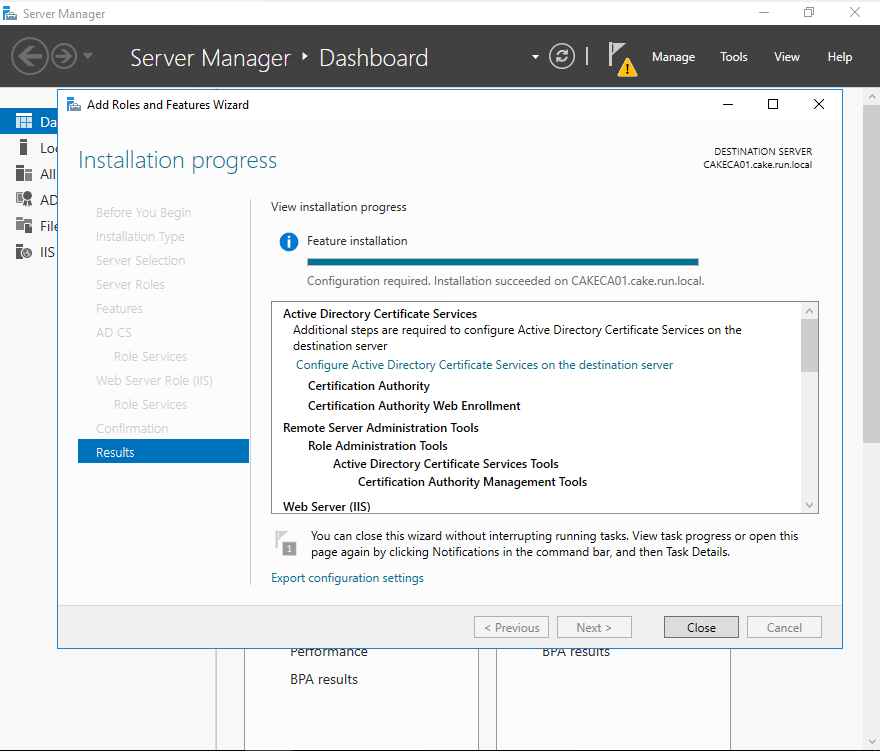Image resolution: width=880 pixels, height=751 pixels.
Task: Click the Feature installation info icon
Action: click(x=289, y=242)
